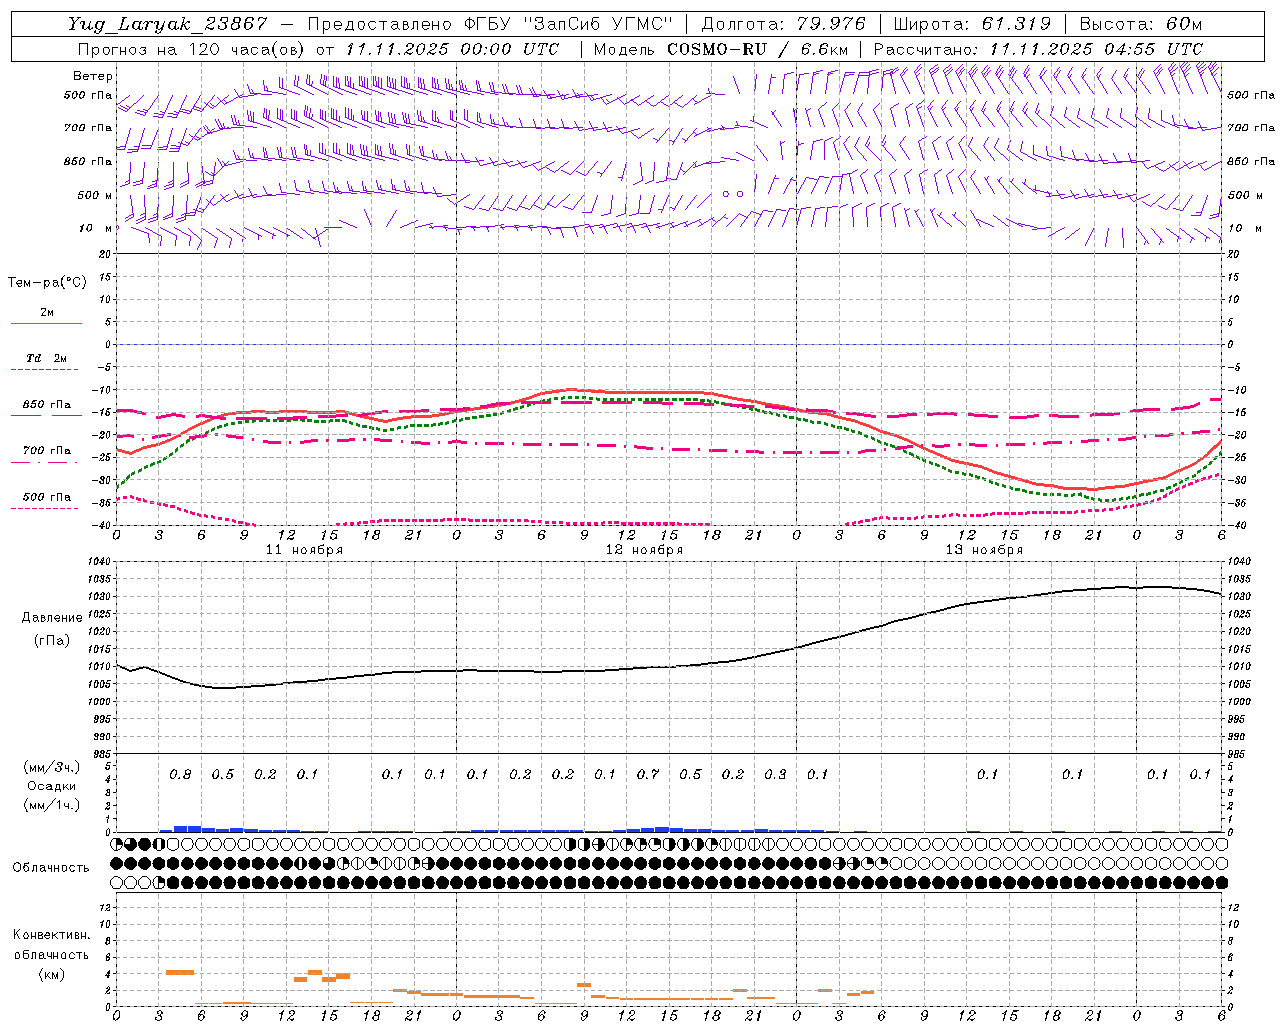Click the Широта: 61.319 header value
This screenshot has width=1280, height=1024.
(972, 24)
